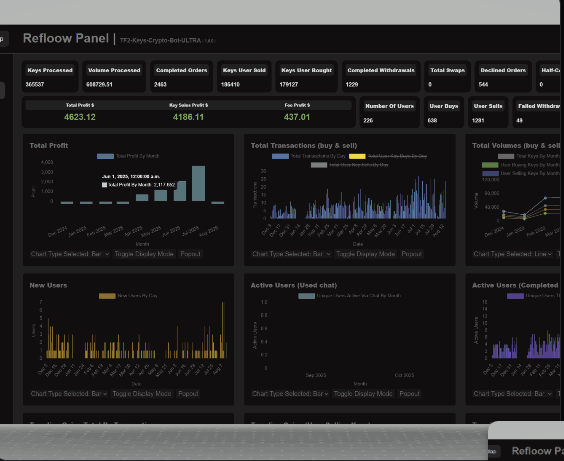Click Toggle Display Mode under Total Transactions chart
Image resolution: width=564 pixels, height=461 pixels.
pos(365,254)
